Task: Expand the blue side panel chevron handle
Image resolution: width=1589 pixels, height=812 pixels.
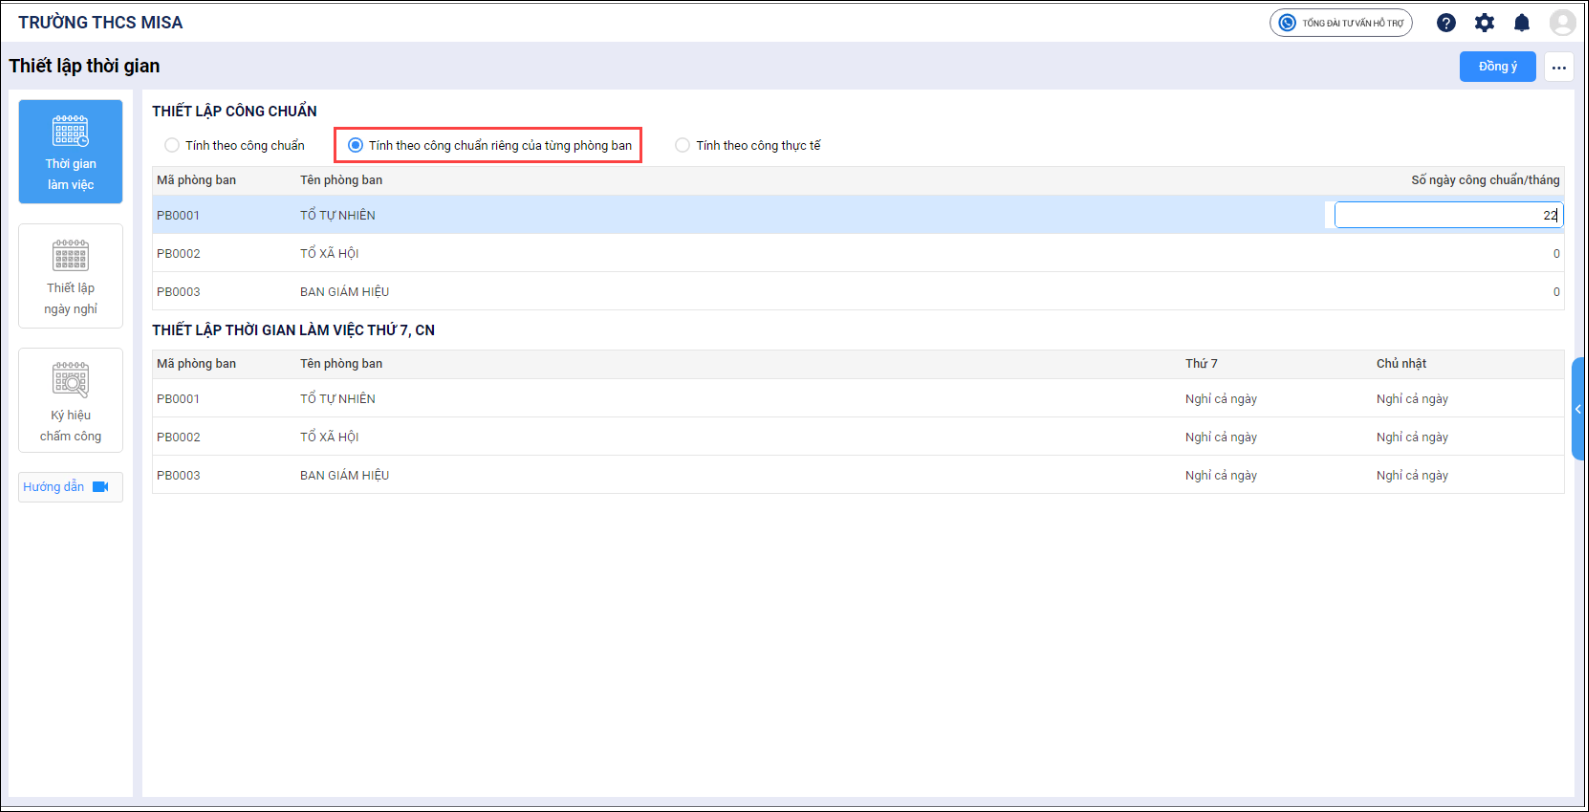Action: click(1578, 409)
